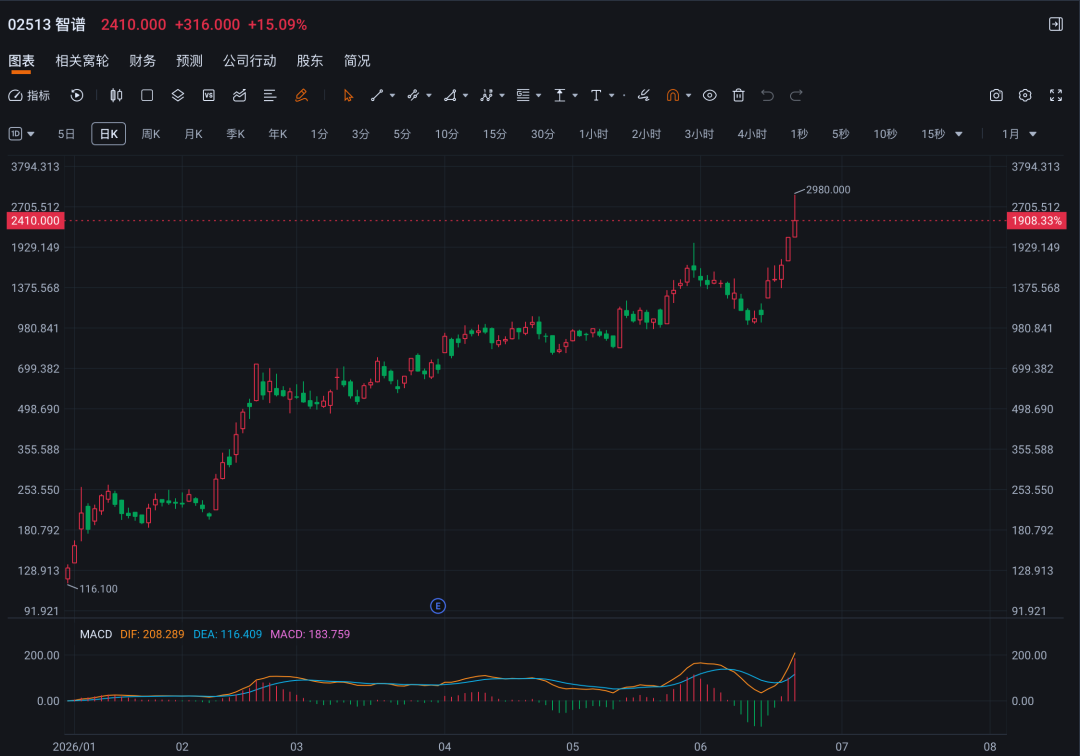Expand the channel line tool dropdown arrow
The image size is (1080, 756).
(429, 96)
